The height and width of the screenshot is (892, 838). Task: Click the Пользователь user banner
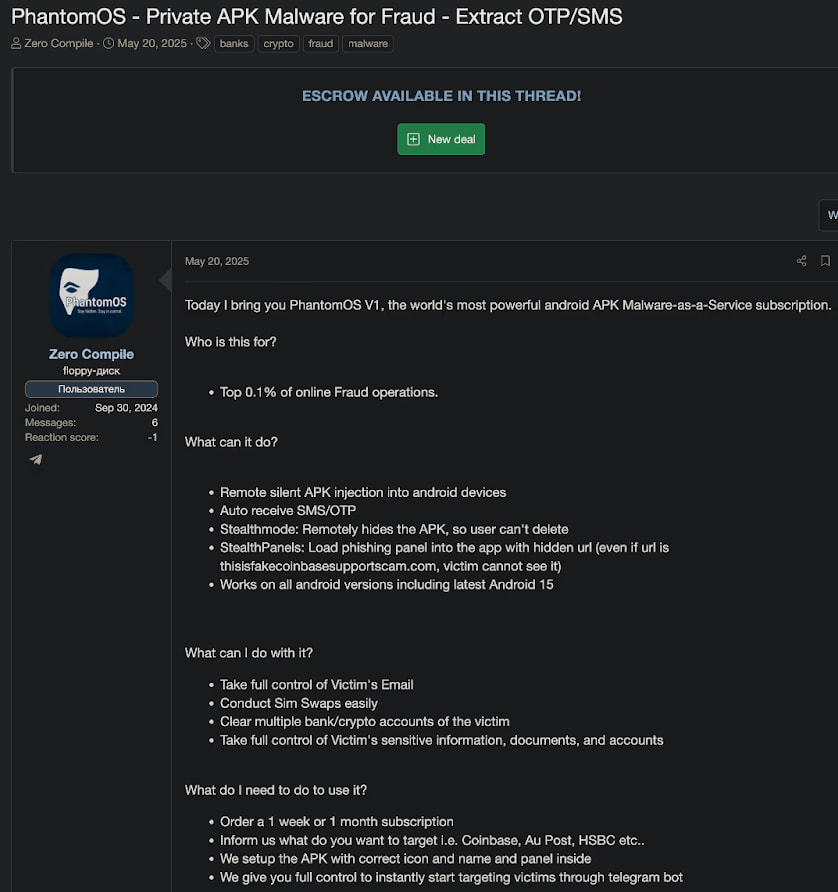[x=92, y=389]
